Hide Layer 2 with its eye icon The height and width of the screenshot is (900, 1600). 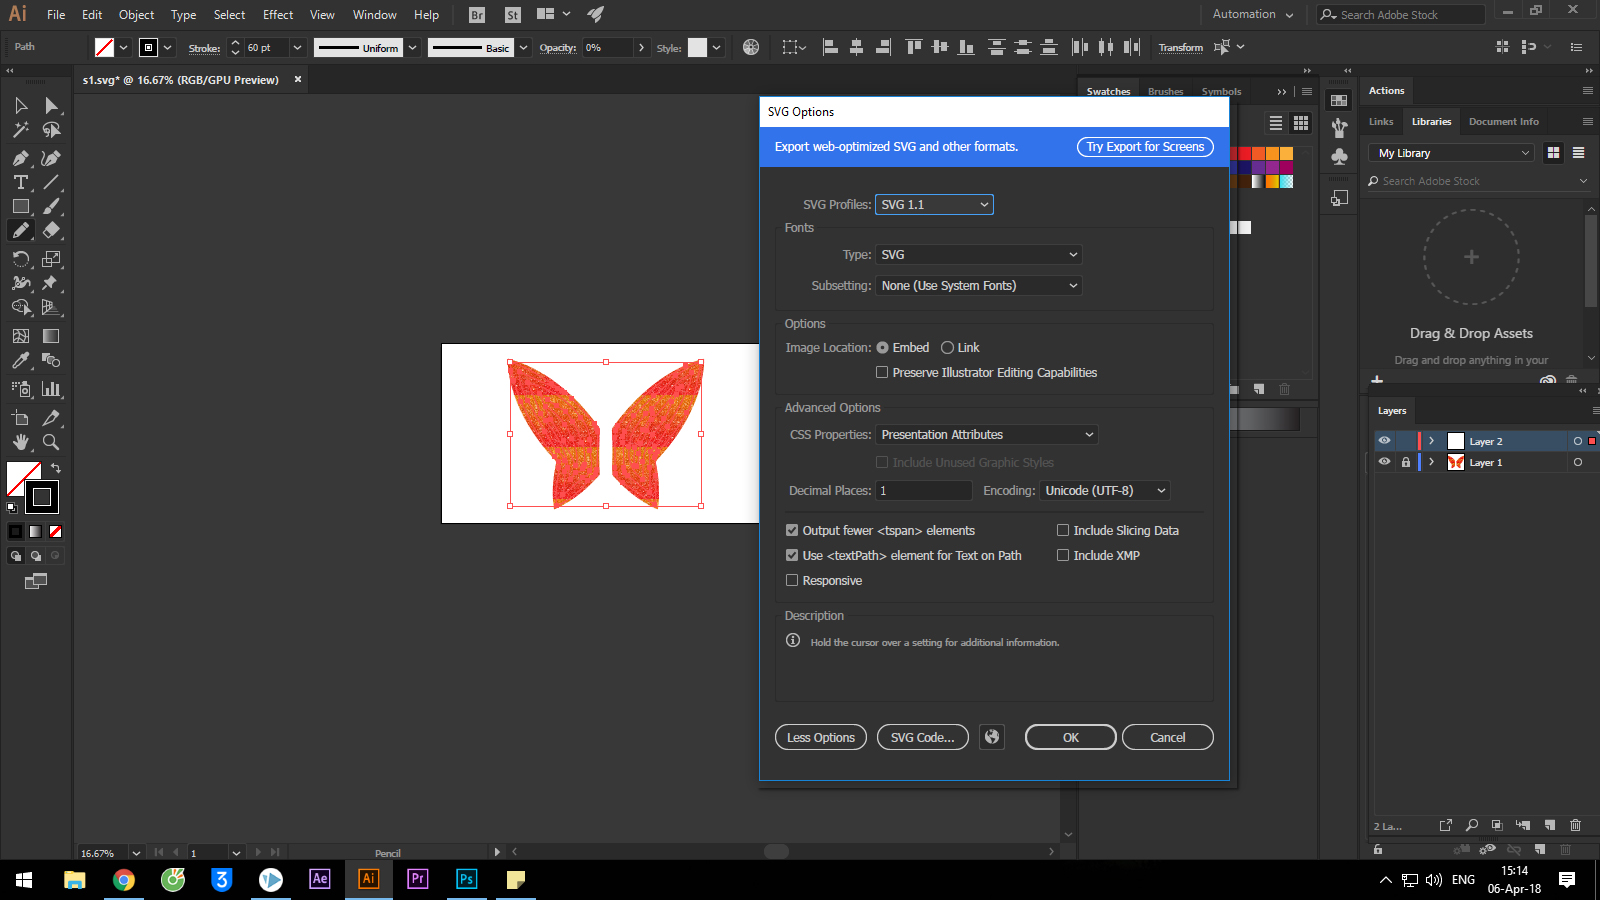tap(1384, 440)
